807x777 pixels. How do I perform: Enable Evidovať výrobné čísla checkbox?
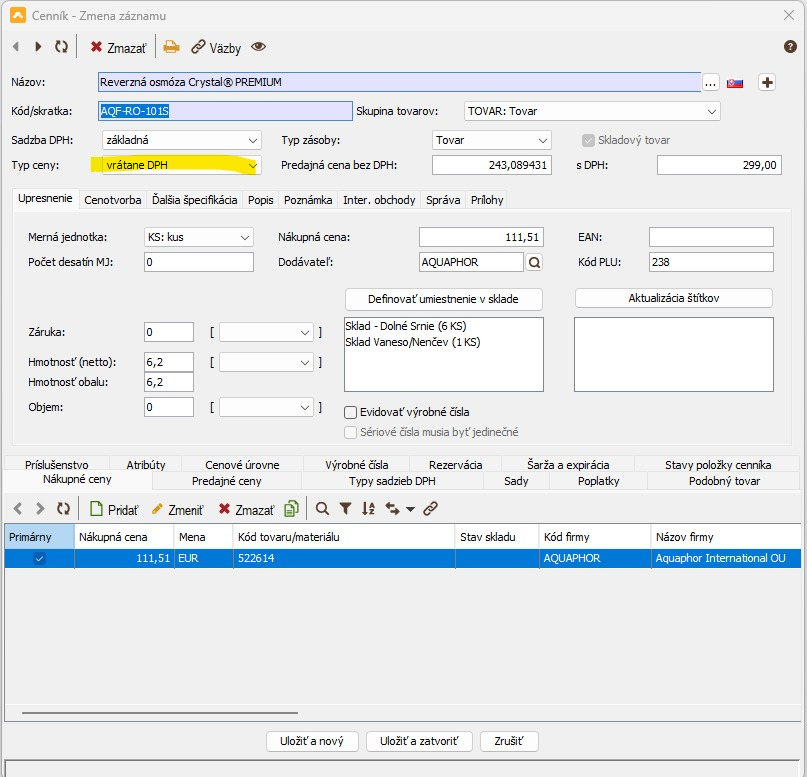coord(351,412)
